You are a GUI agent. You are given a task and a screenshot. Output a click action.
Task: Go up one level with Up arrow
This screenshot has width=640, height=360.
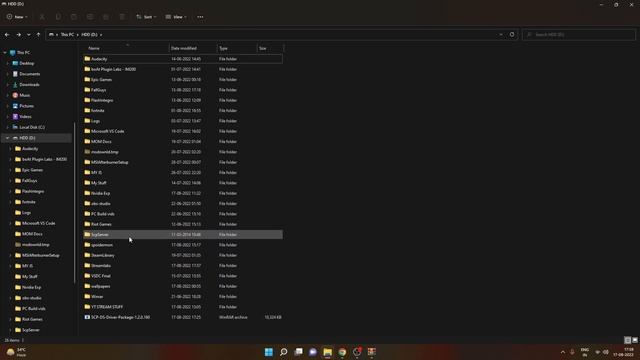point(38,35)
